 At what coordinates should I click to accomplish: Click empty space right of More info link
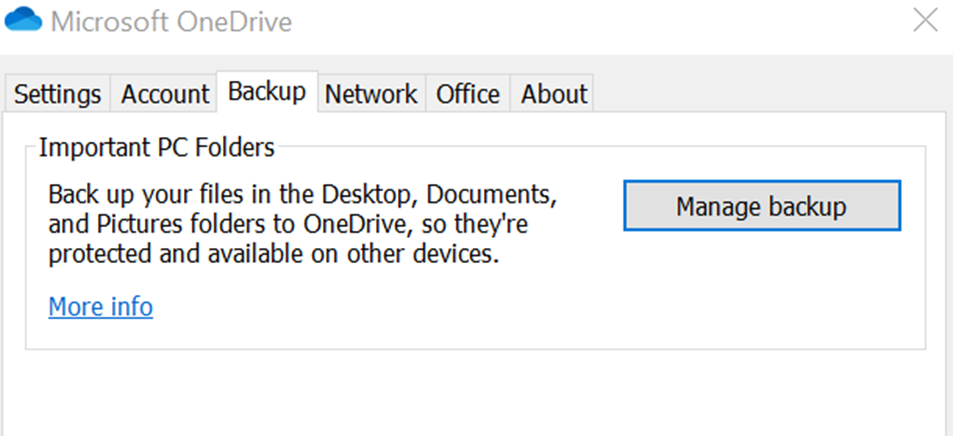coord(400,306)
